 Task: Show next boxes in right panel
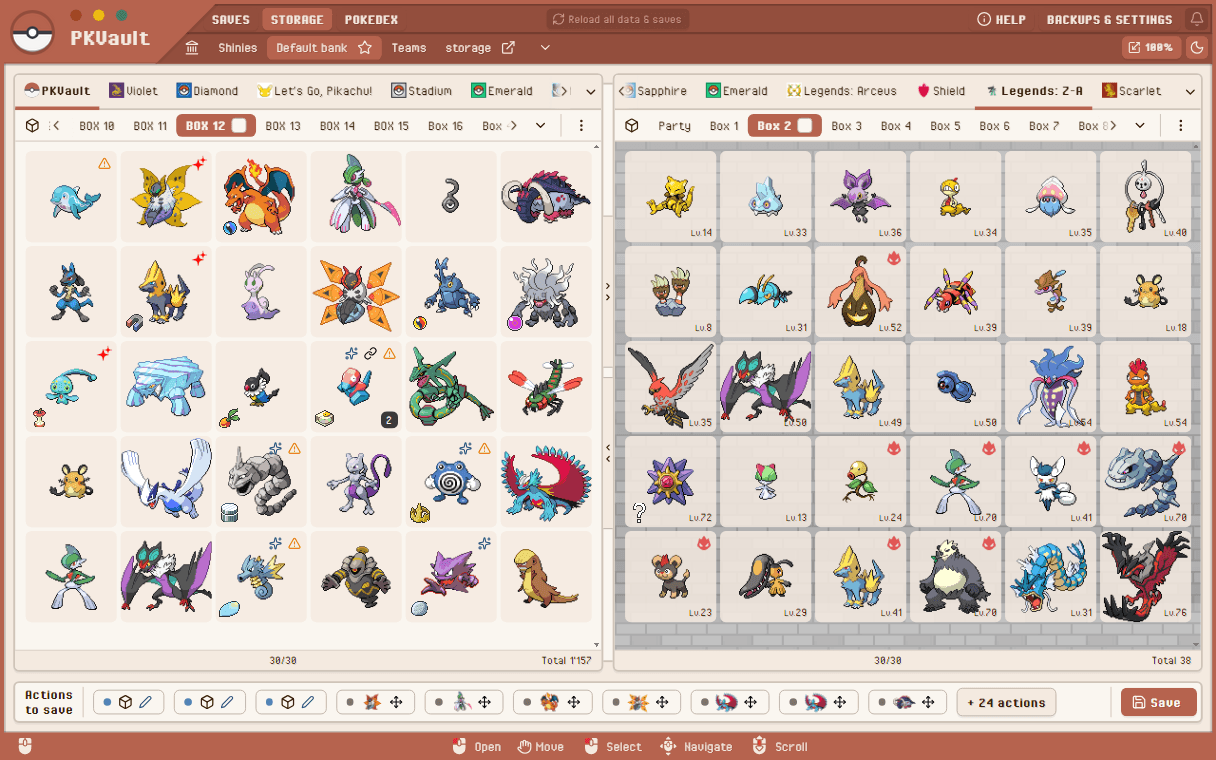[x=1112, y=125]
